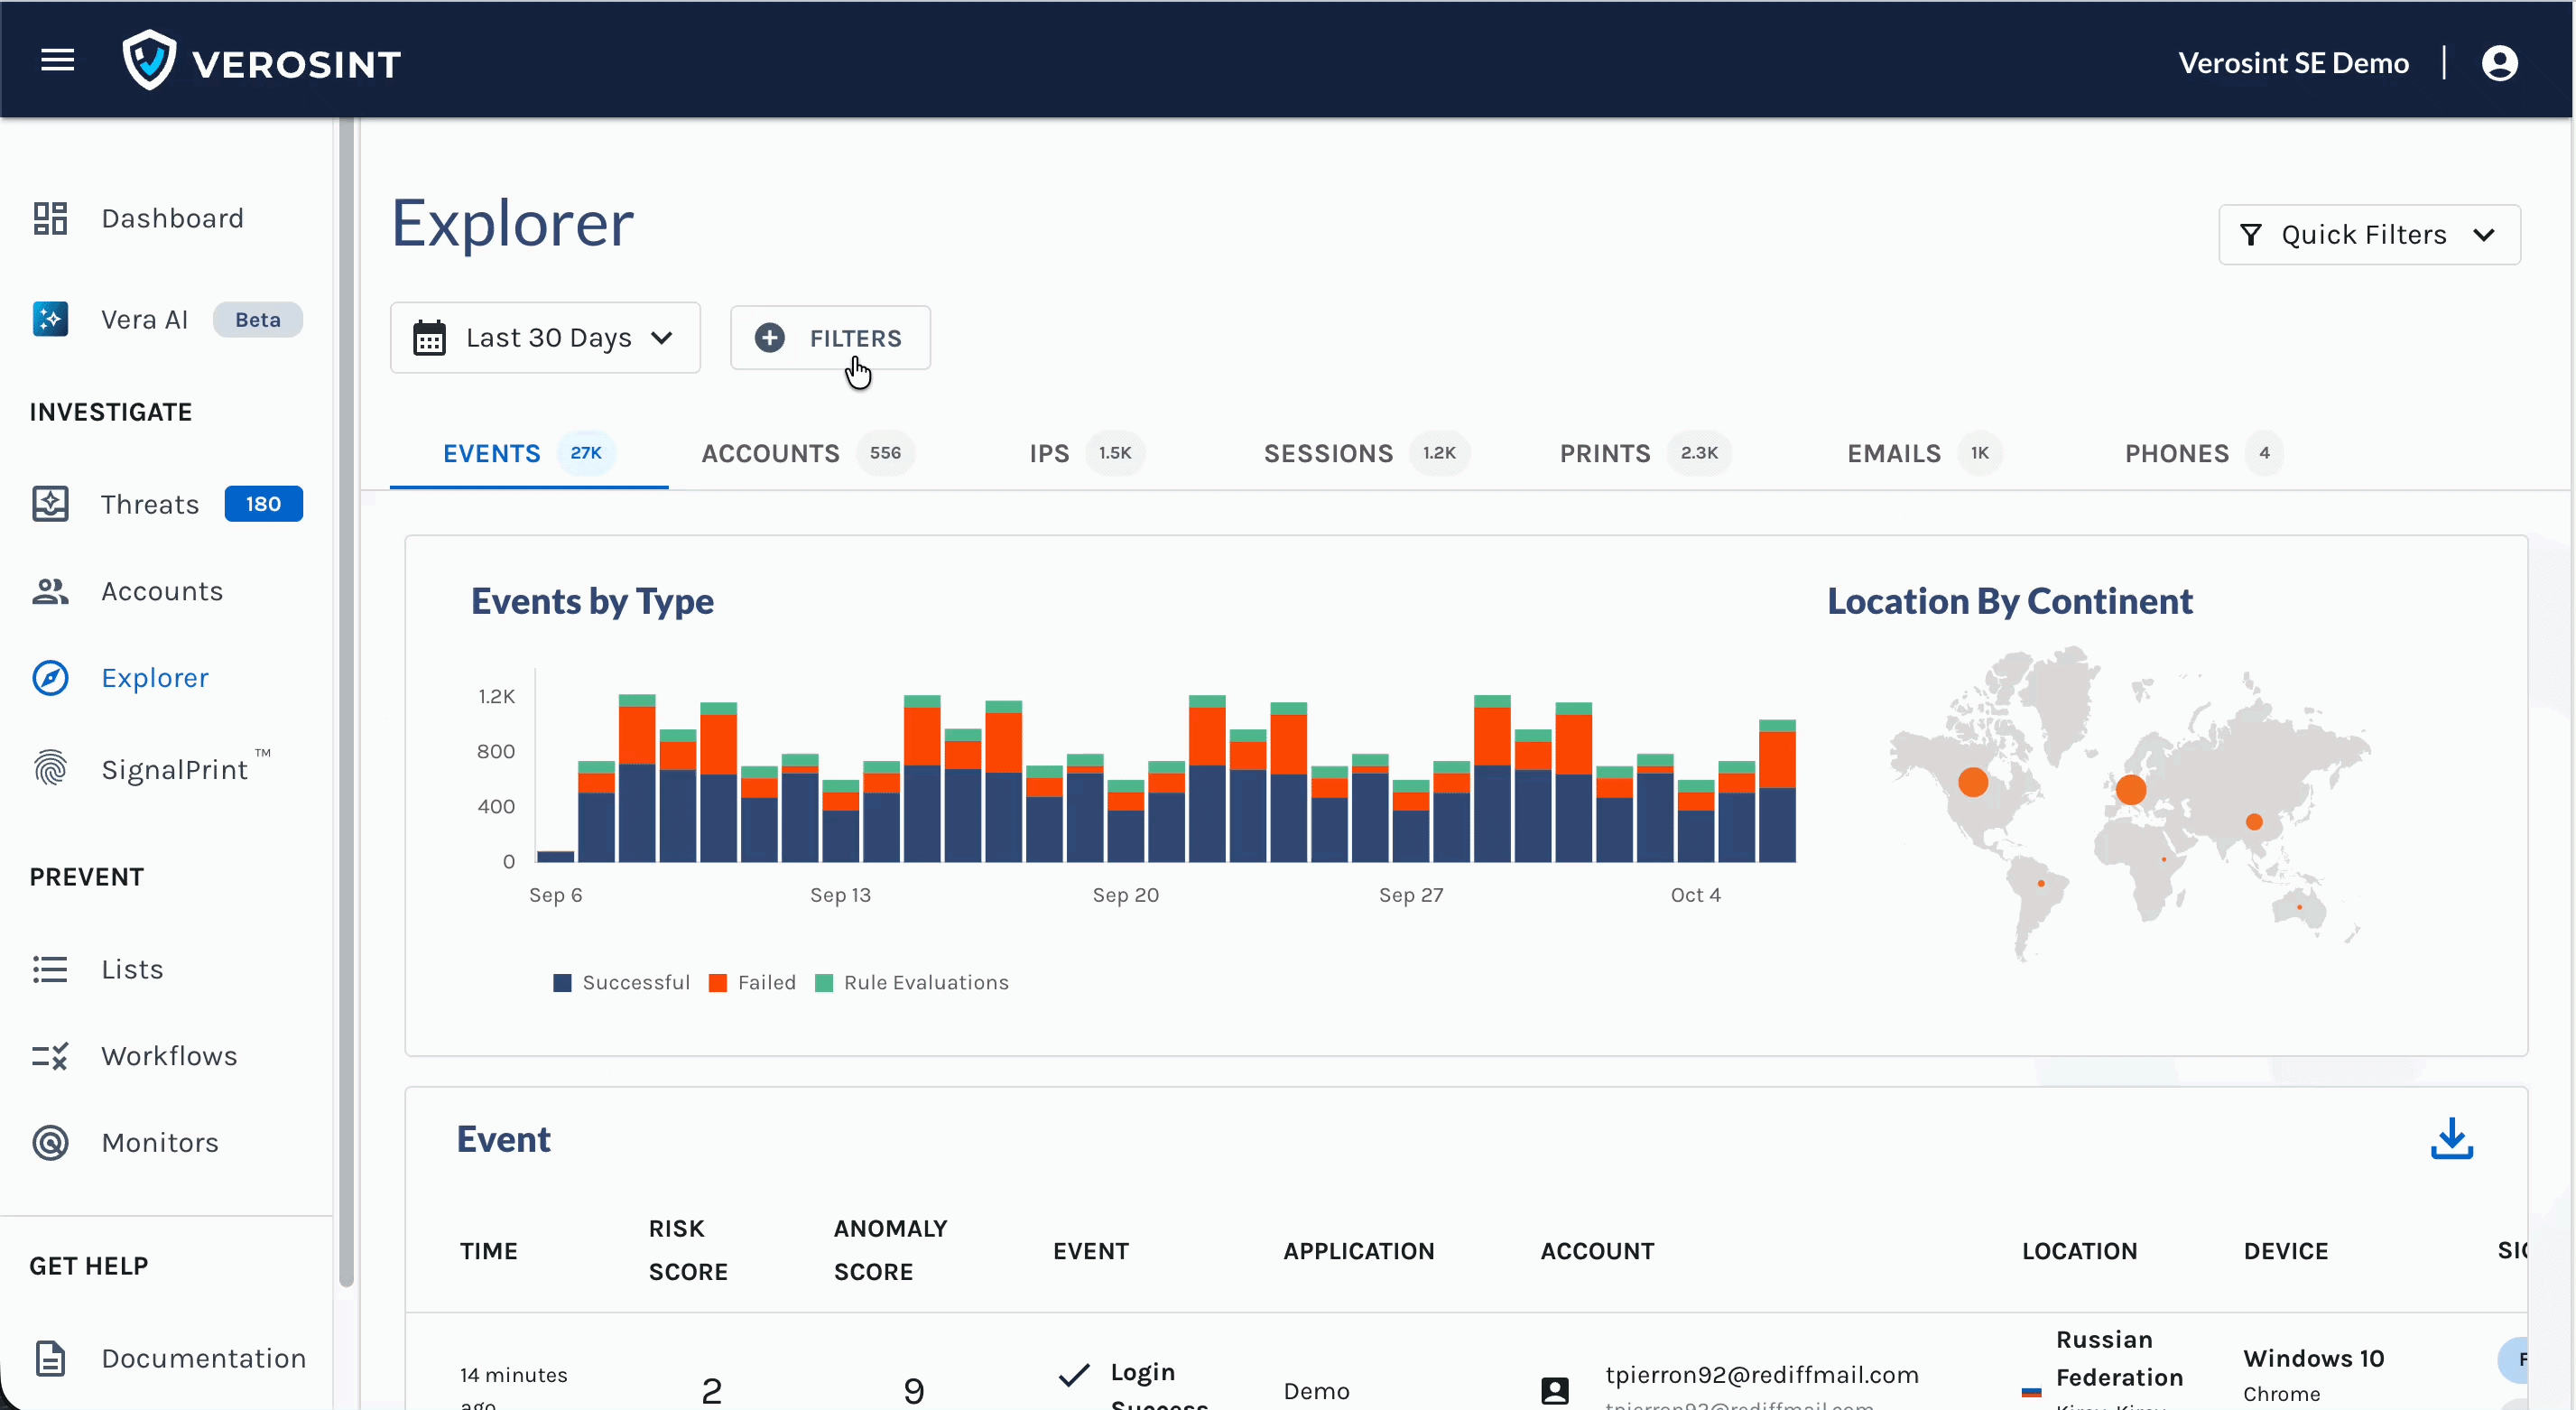This screenshot has width=2576, height=1410.
Task: Switch to the SESSIONS tab
Action: tap(1327, 454)
